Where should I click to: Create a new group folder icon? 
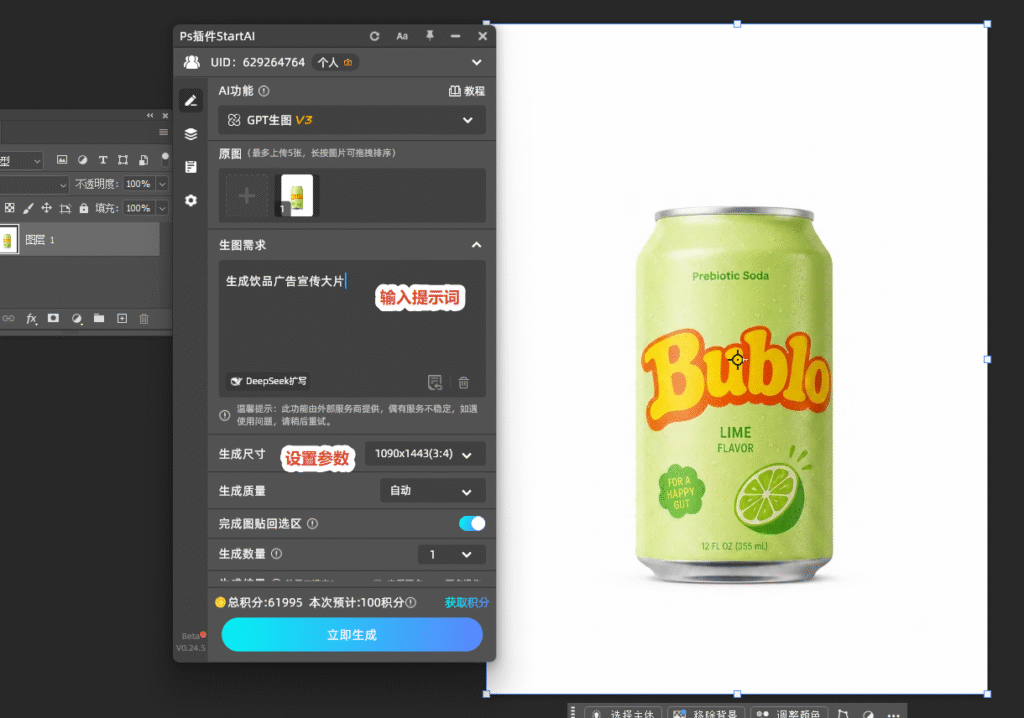pyautogui.click(x=99, y=318)
